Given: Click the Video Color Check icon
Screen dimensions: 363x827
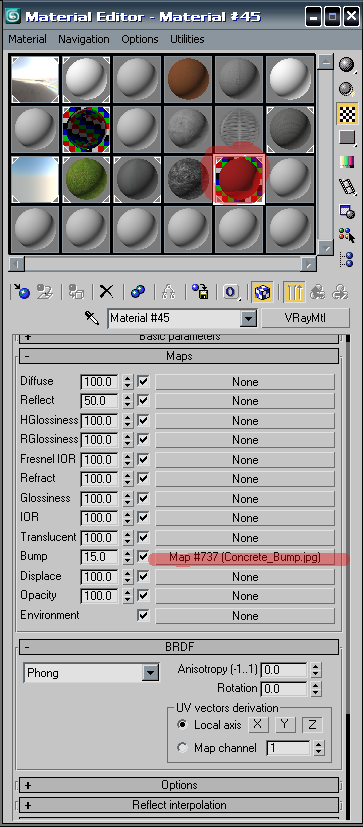Looking at the screenshot, I should tap(347, 162).
